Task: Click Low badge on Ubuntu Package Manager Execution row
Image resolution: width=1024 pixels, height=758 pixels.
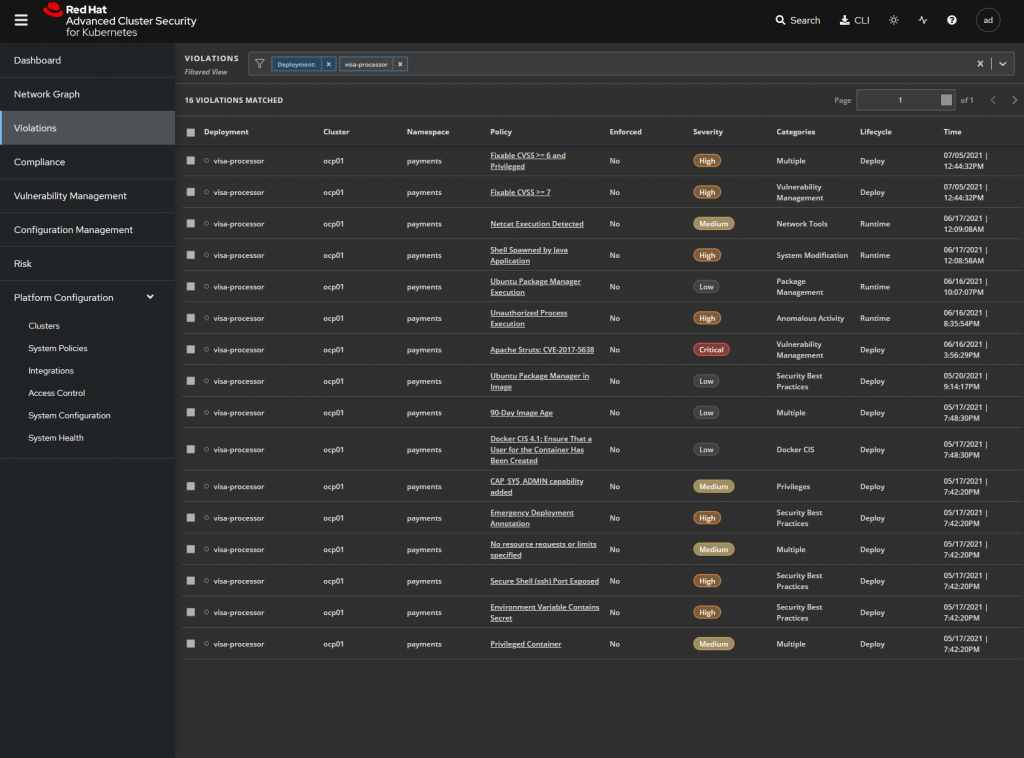Action: [x=706, y=287]
